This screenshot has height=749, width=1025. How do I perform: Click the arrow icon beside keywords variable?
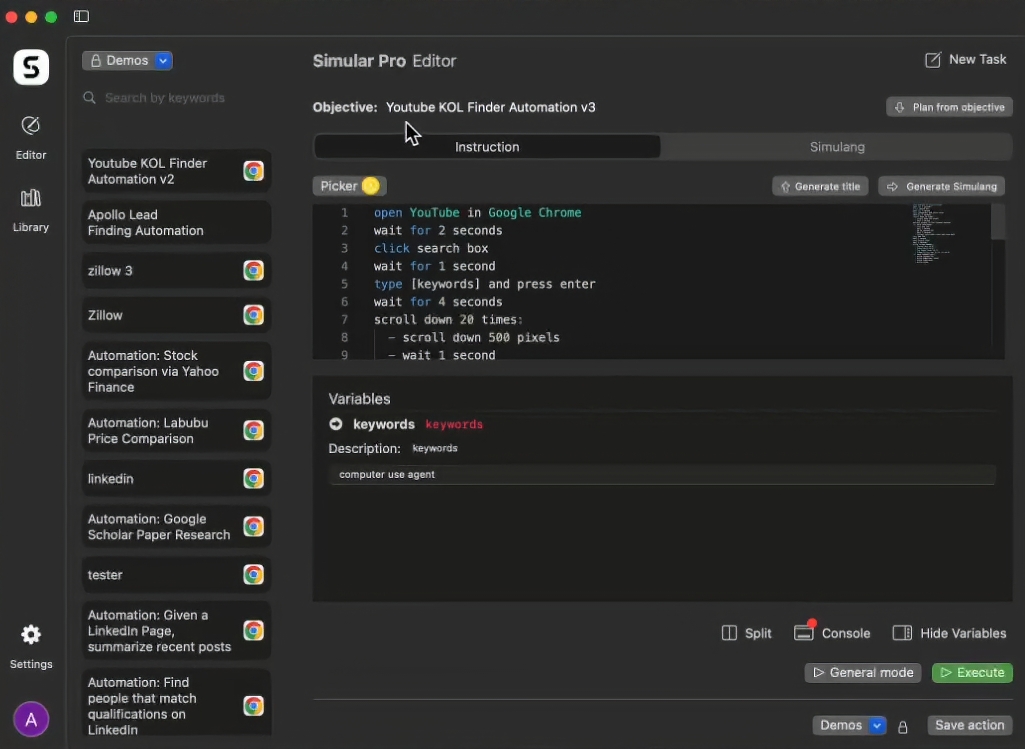pos(336,424)
